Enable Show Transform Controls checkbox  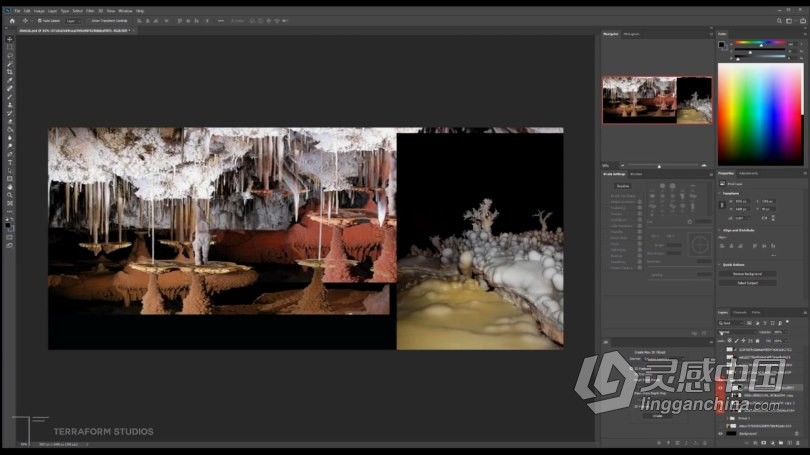[90, 20]
